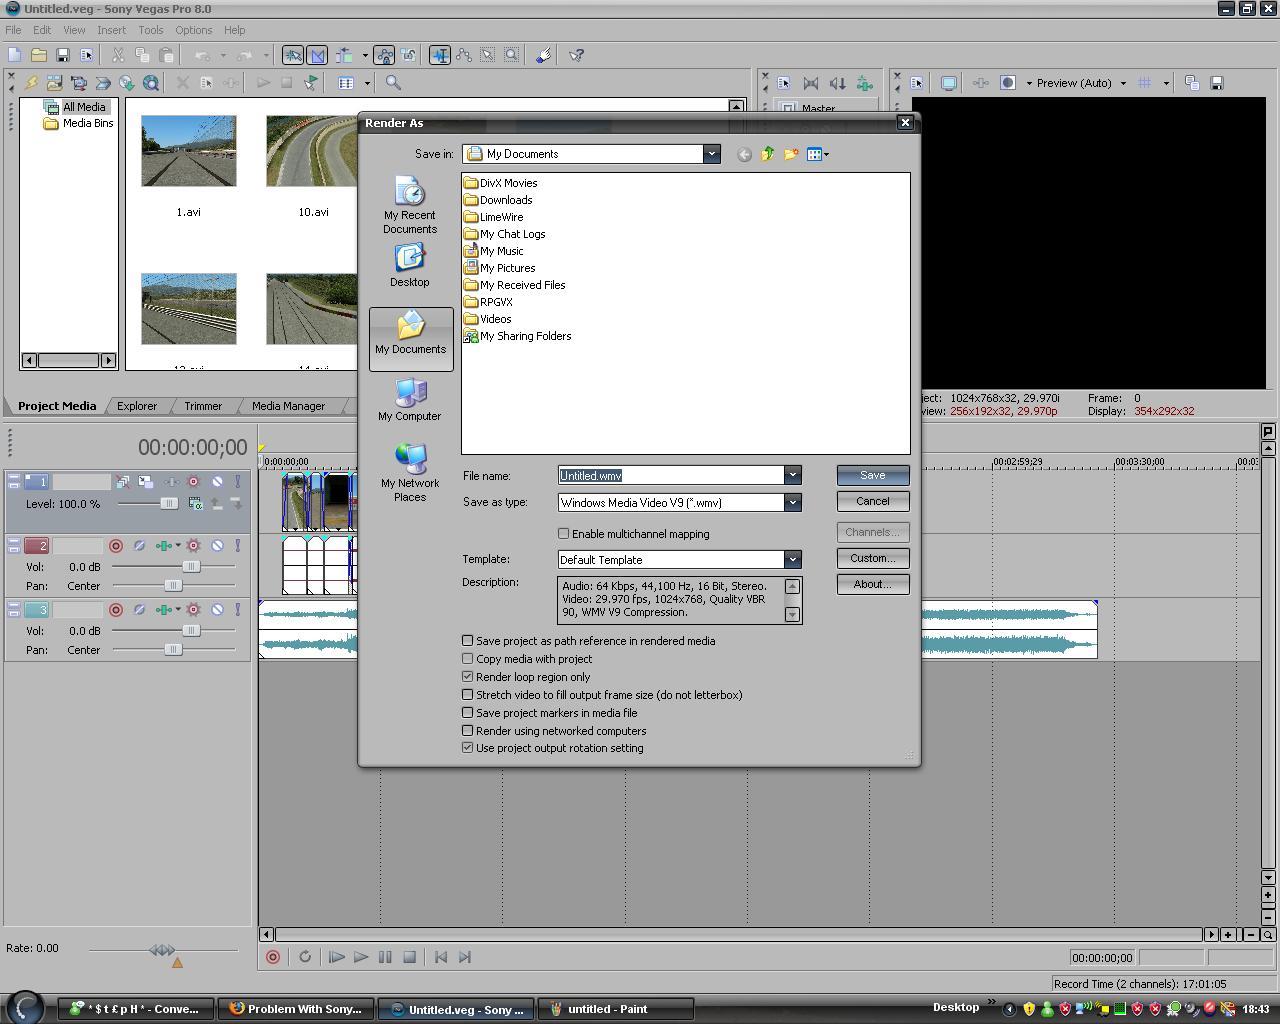Check Stretch video to fill output frame size
The width and height of the screenshot is (1280, 1024).
pyautogui.click(x=468, y=695)
